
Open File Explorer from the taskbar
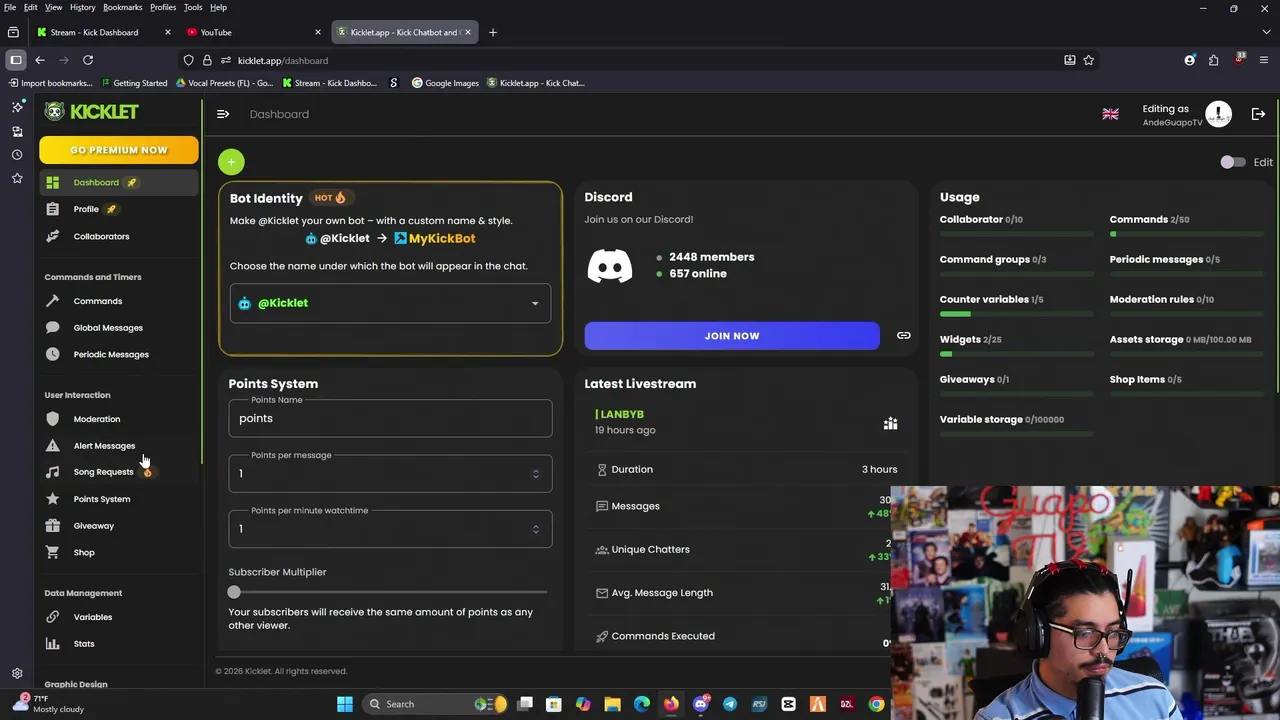pos(612,704)
